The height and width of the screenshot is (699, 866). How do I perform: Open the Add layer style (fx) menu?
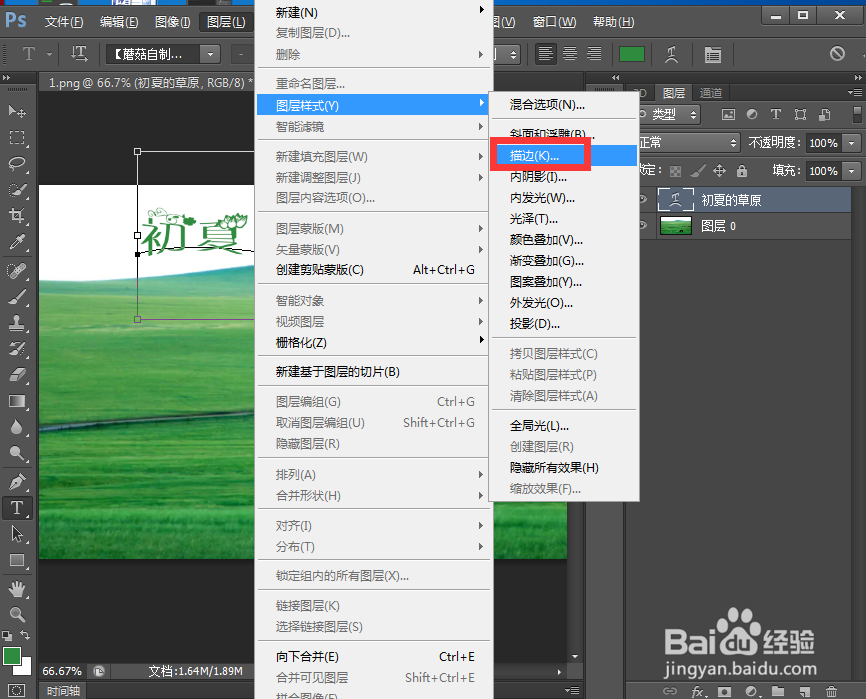click(697, 691)
